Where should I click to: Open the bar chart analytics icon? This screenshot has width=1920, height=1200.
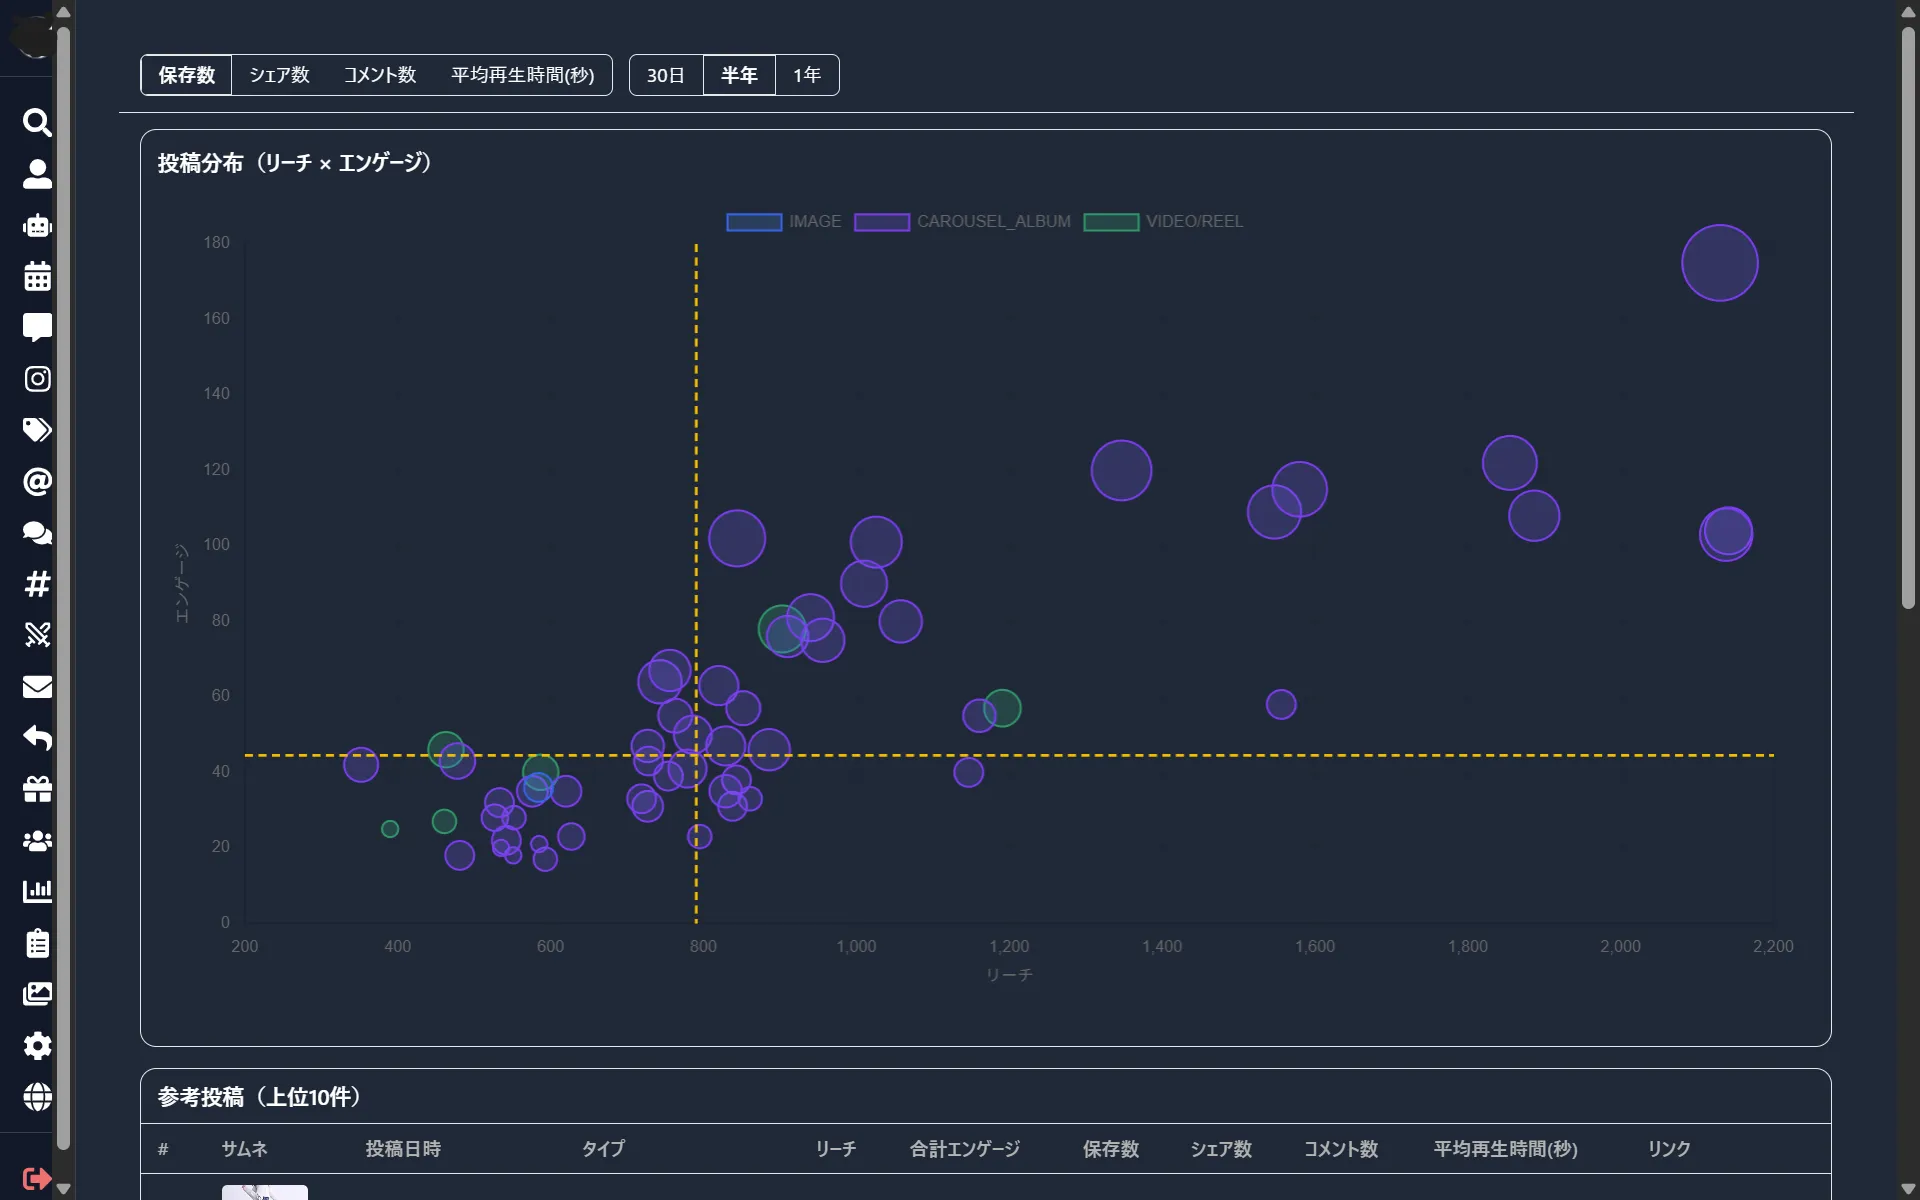point(37,892)
